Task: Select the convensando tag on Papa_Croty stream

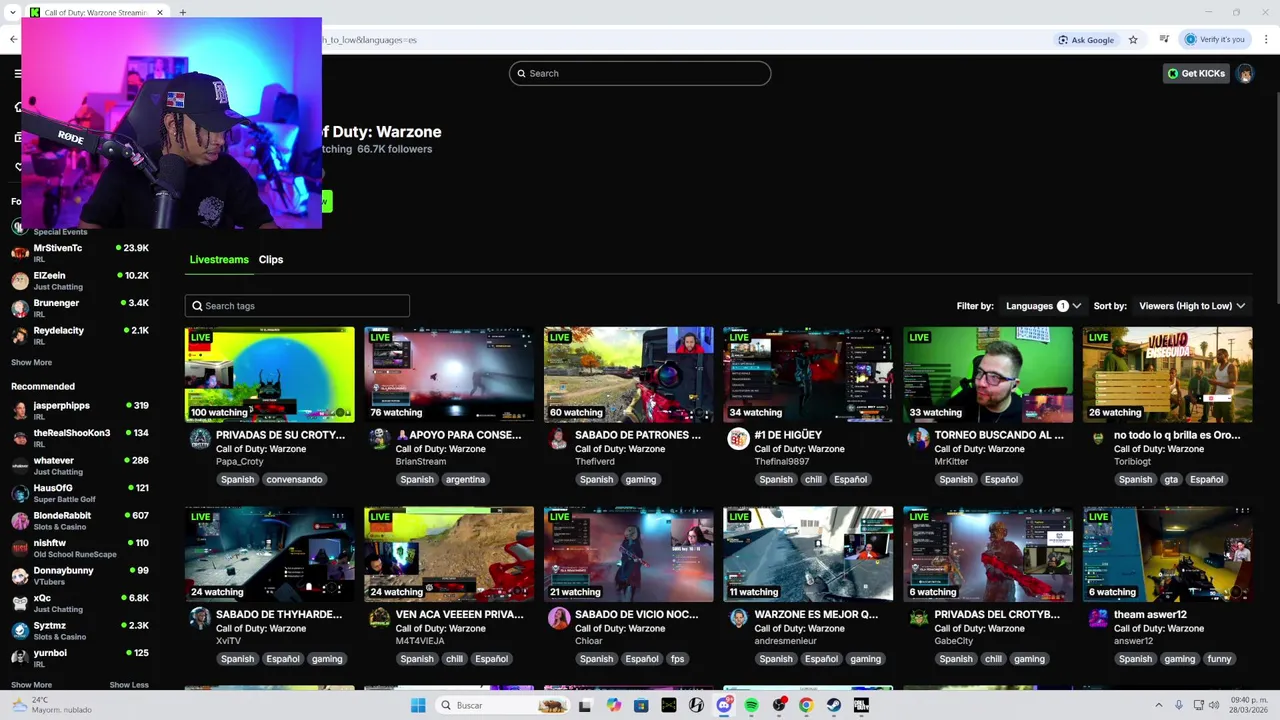Action: (294, 479)
